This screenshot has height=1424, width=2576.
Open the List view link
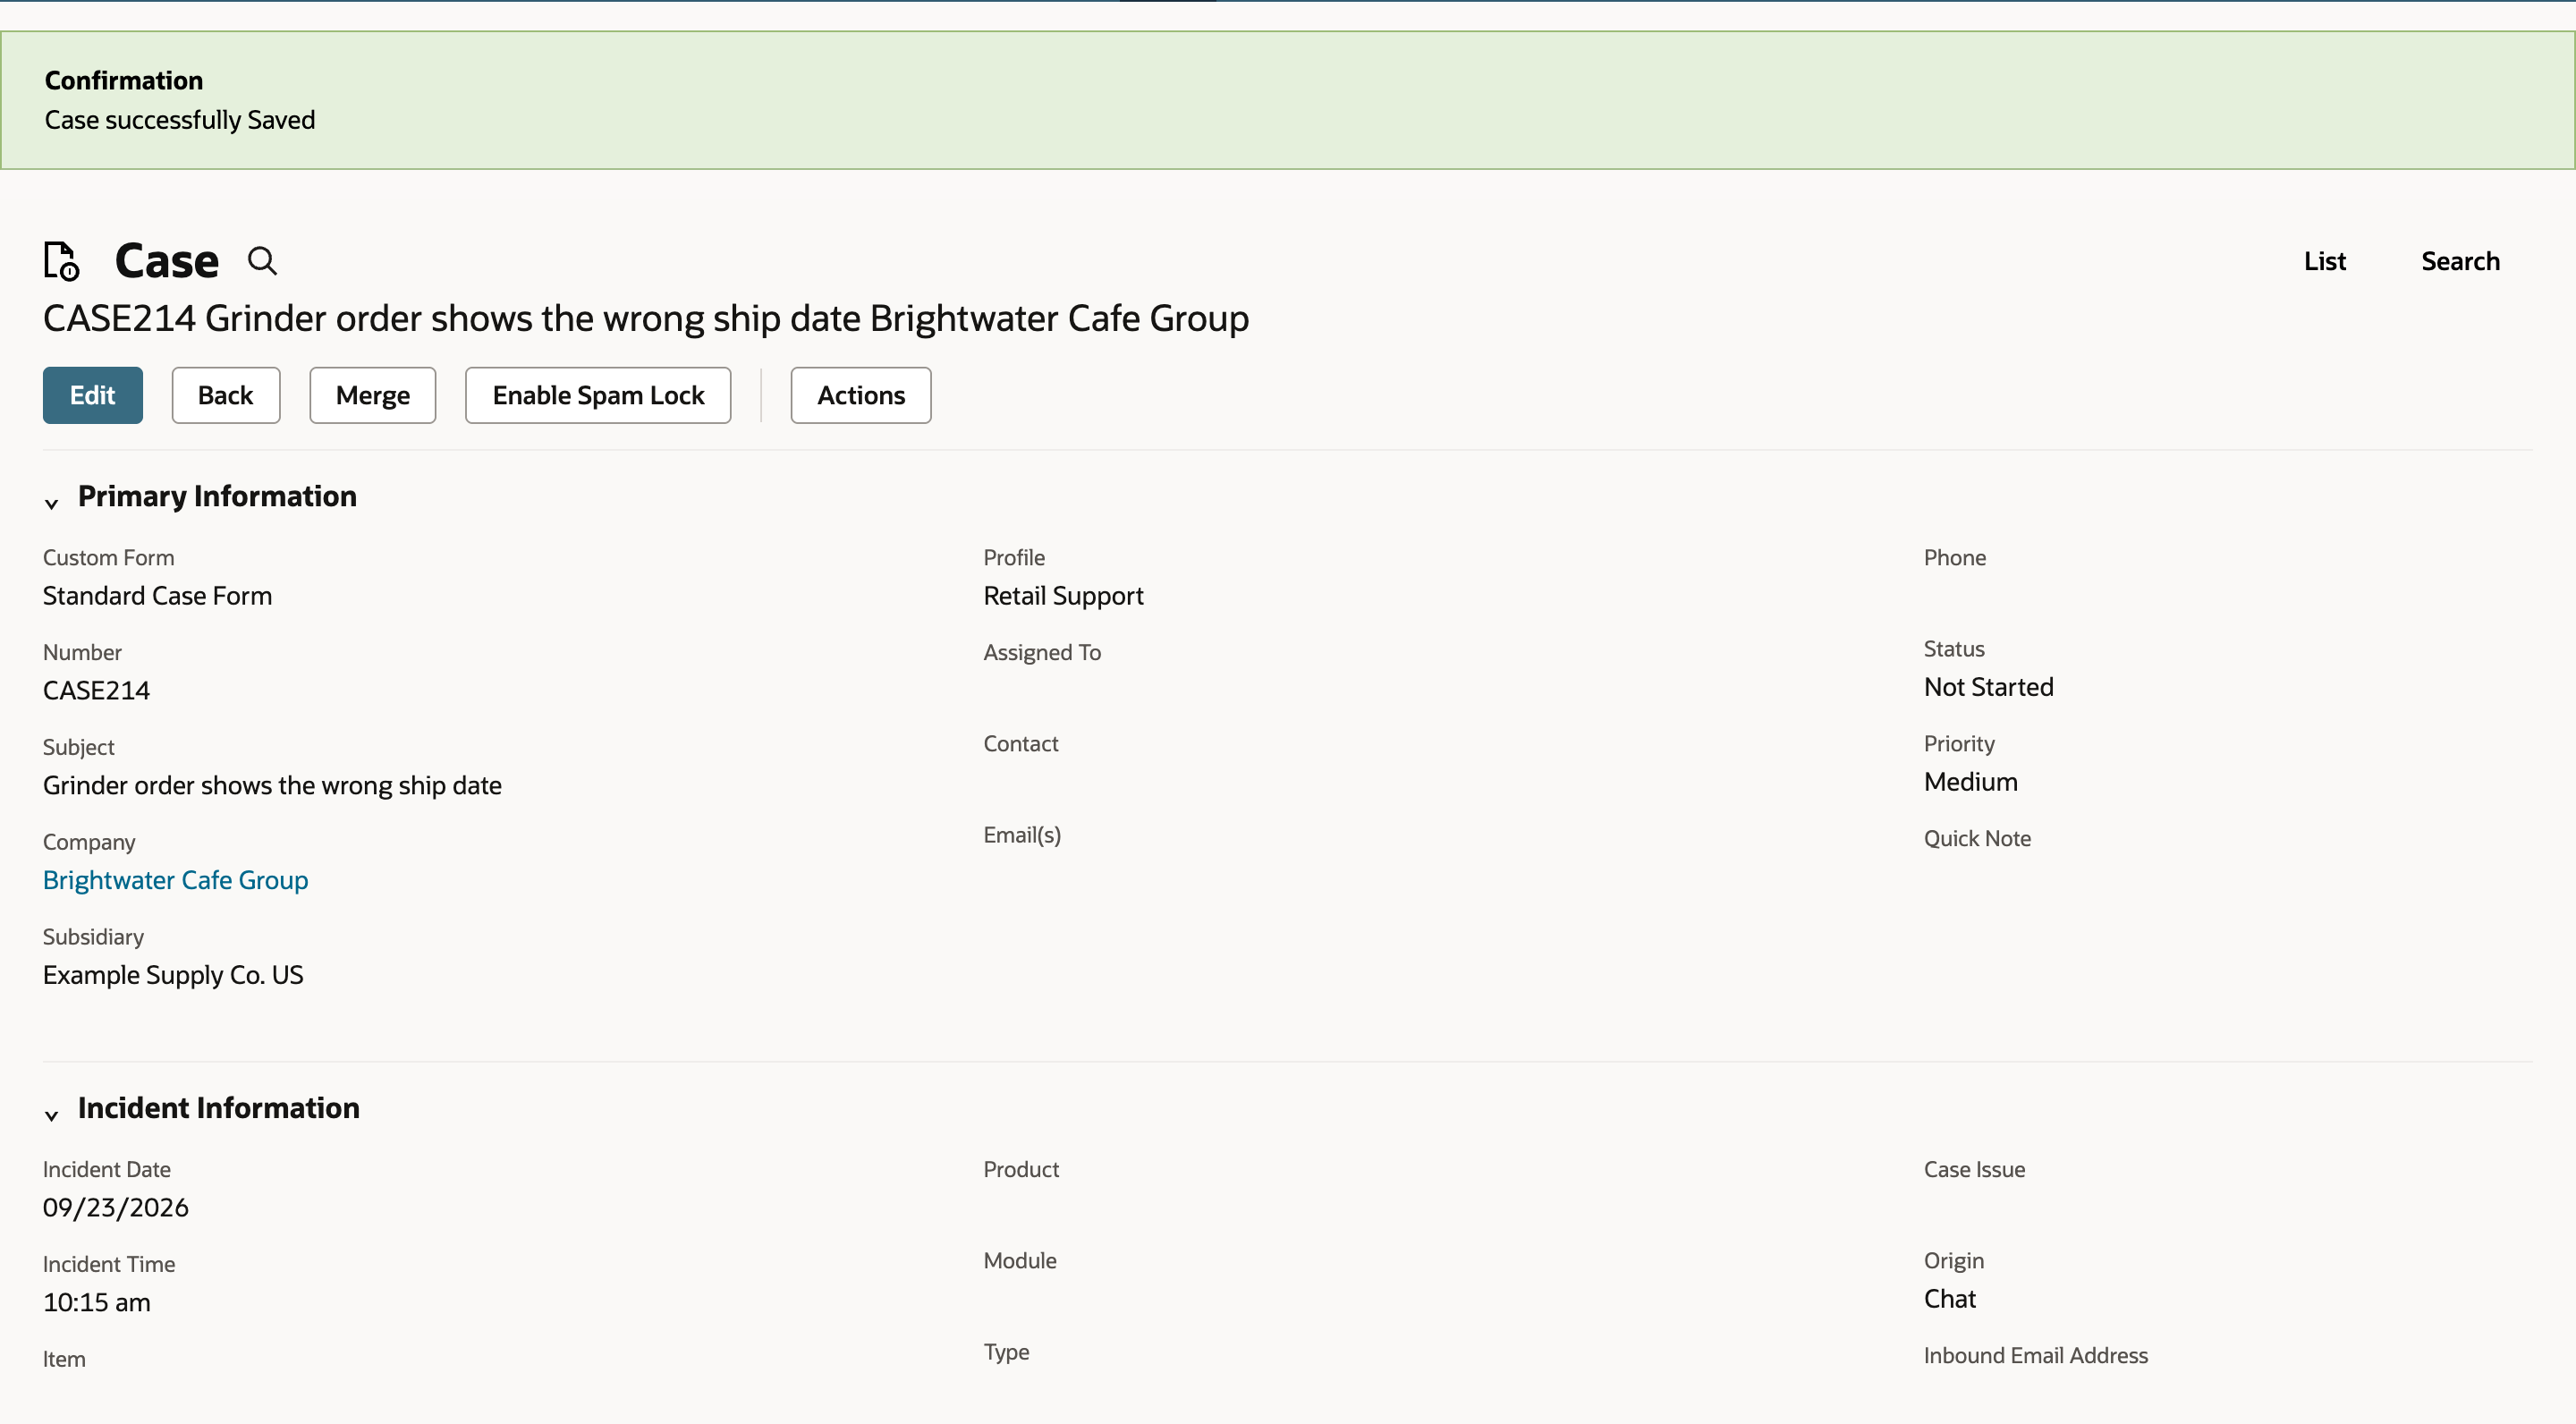[x=2325, y=261]
